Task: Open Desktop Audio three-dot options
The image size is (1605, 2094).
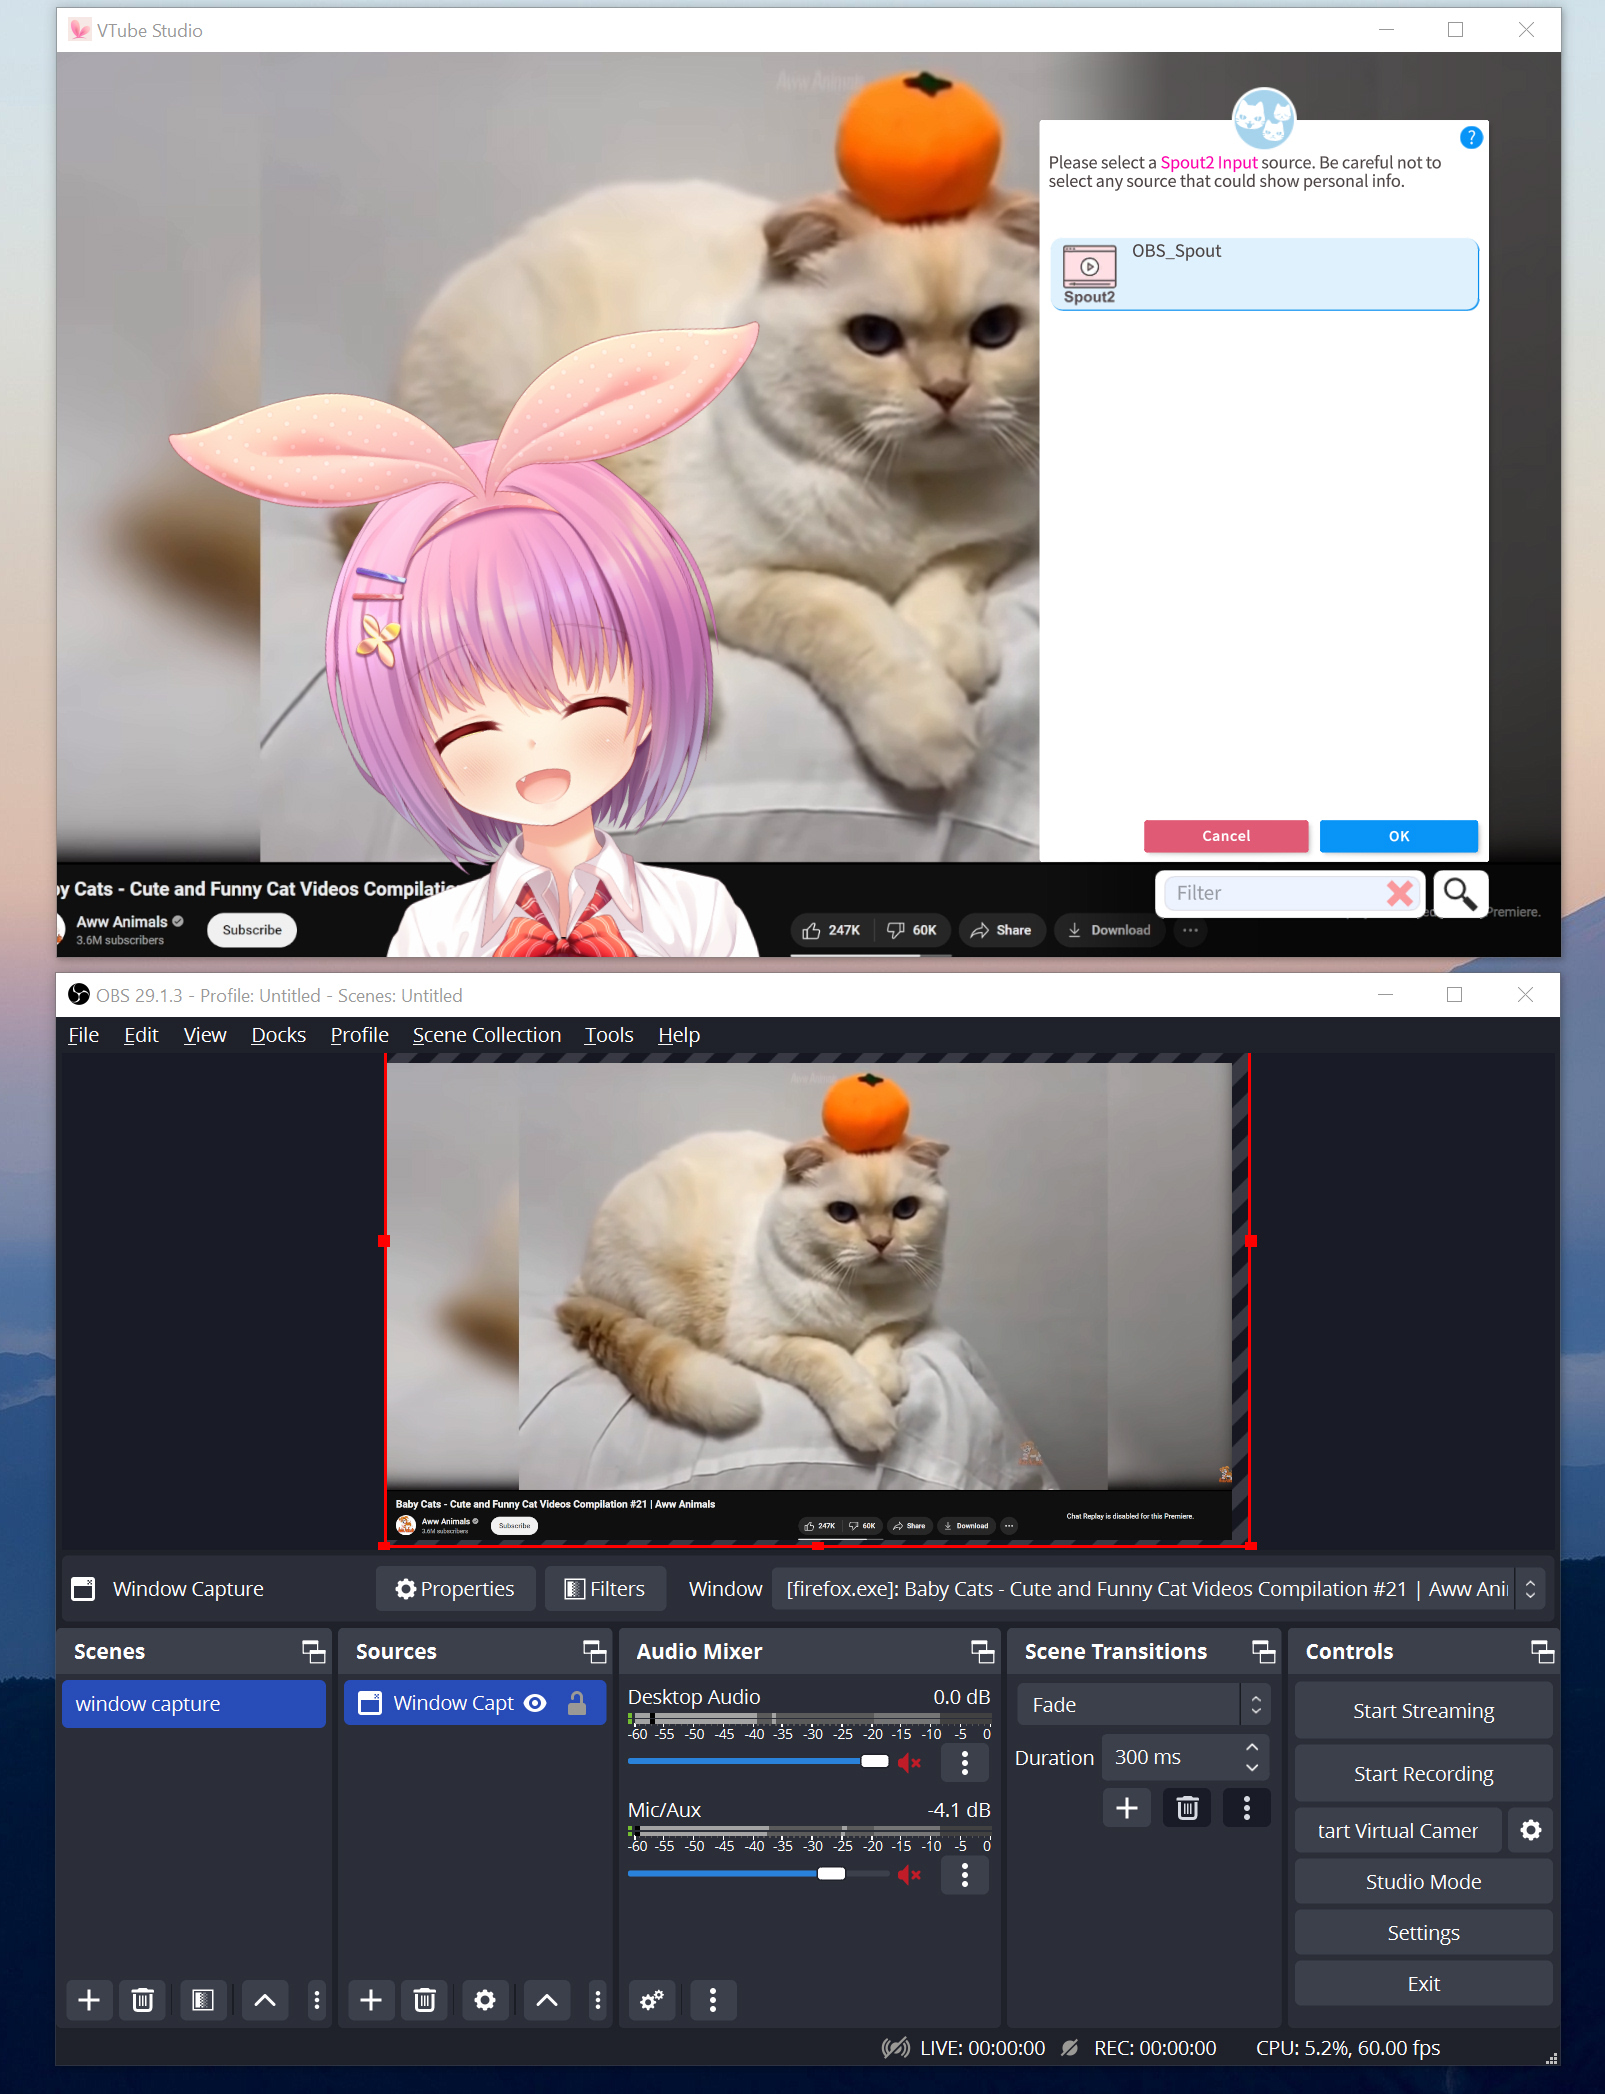Action: [965, 1762]
